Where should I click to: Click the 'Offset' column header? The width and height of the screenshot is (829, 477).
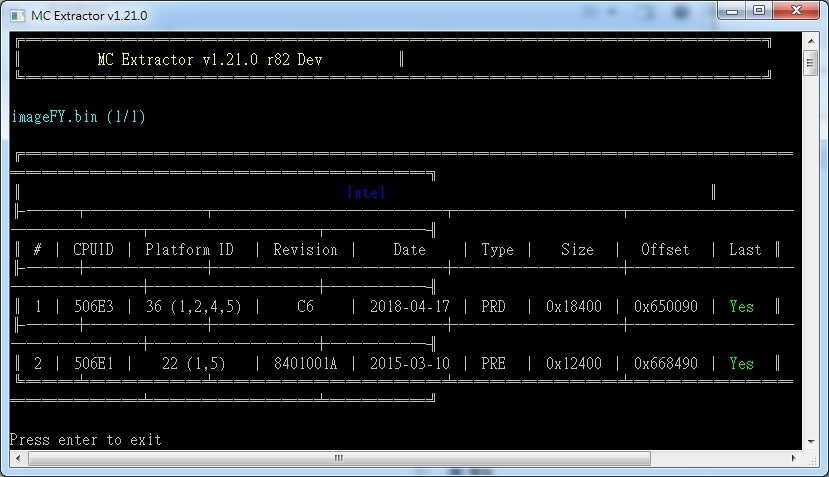coord(665,249)
